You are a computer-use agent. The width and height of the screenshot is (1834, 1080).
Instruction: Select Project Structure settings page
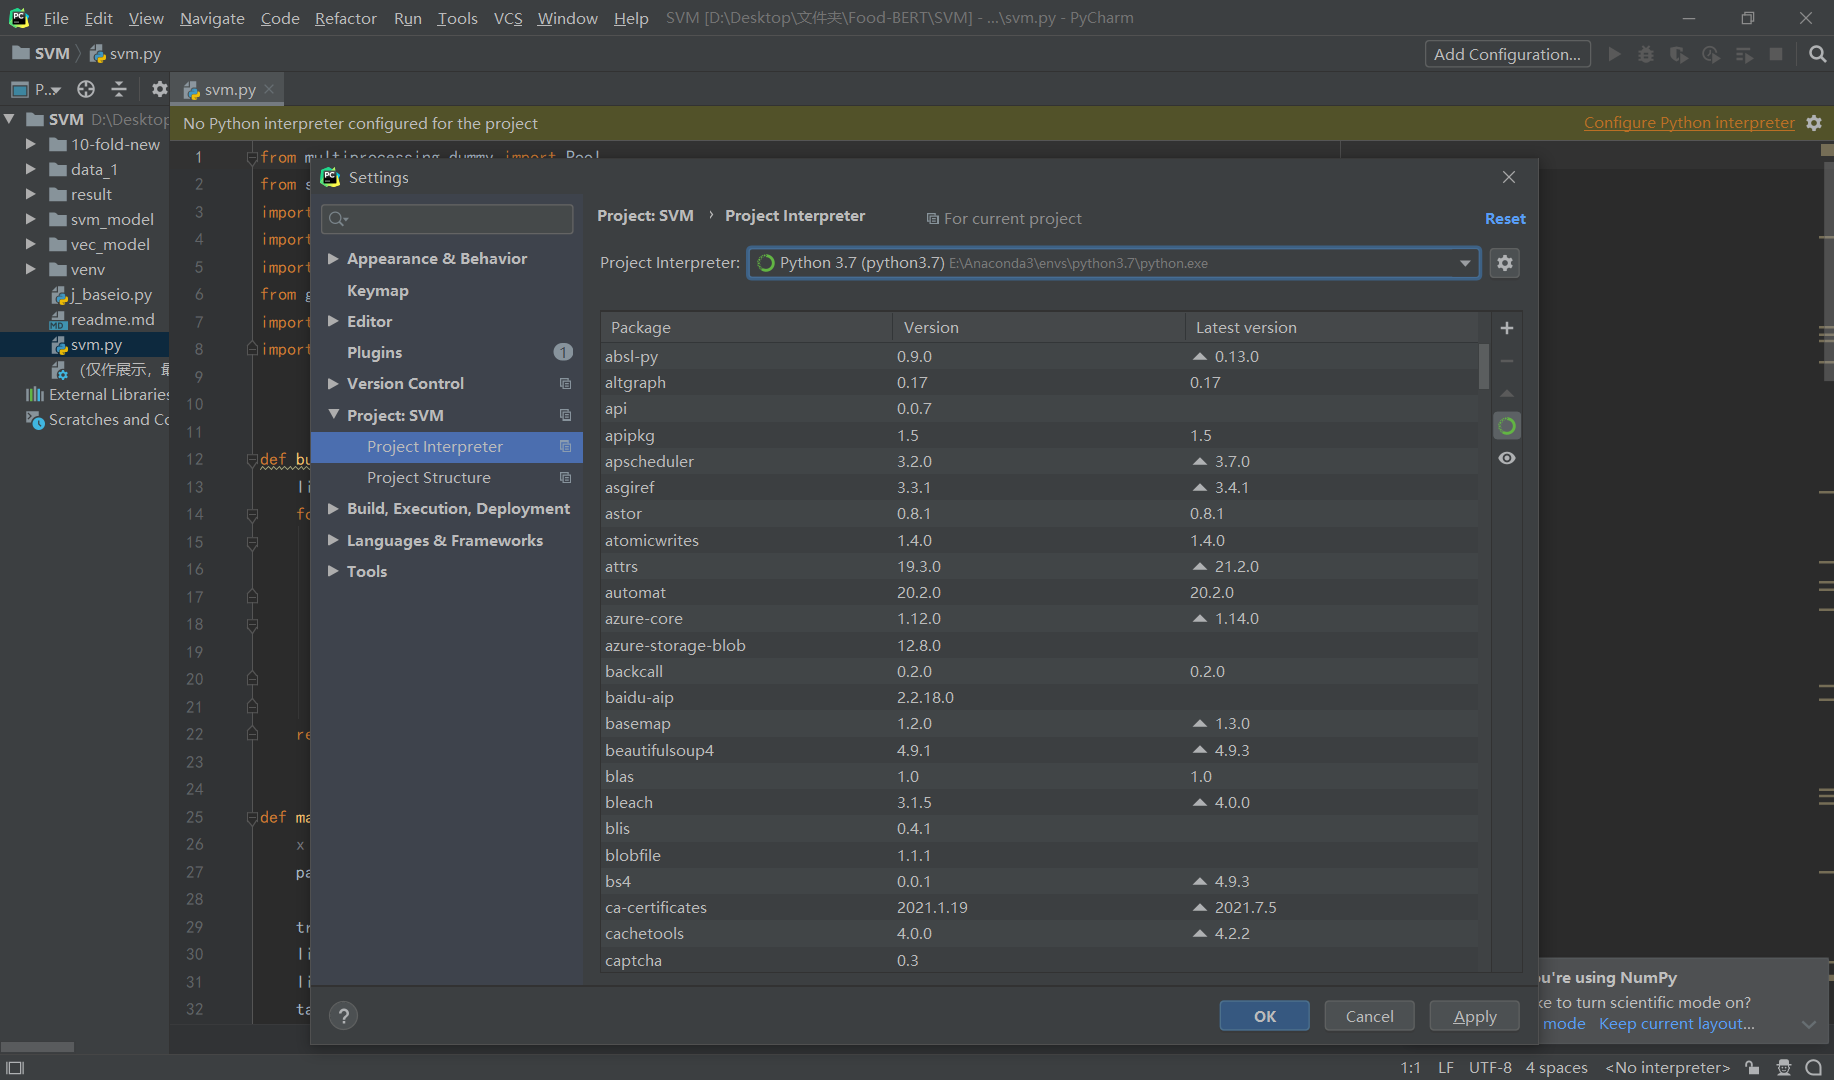click(x=429, y=478)
